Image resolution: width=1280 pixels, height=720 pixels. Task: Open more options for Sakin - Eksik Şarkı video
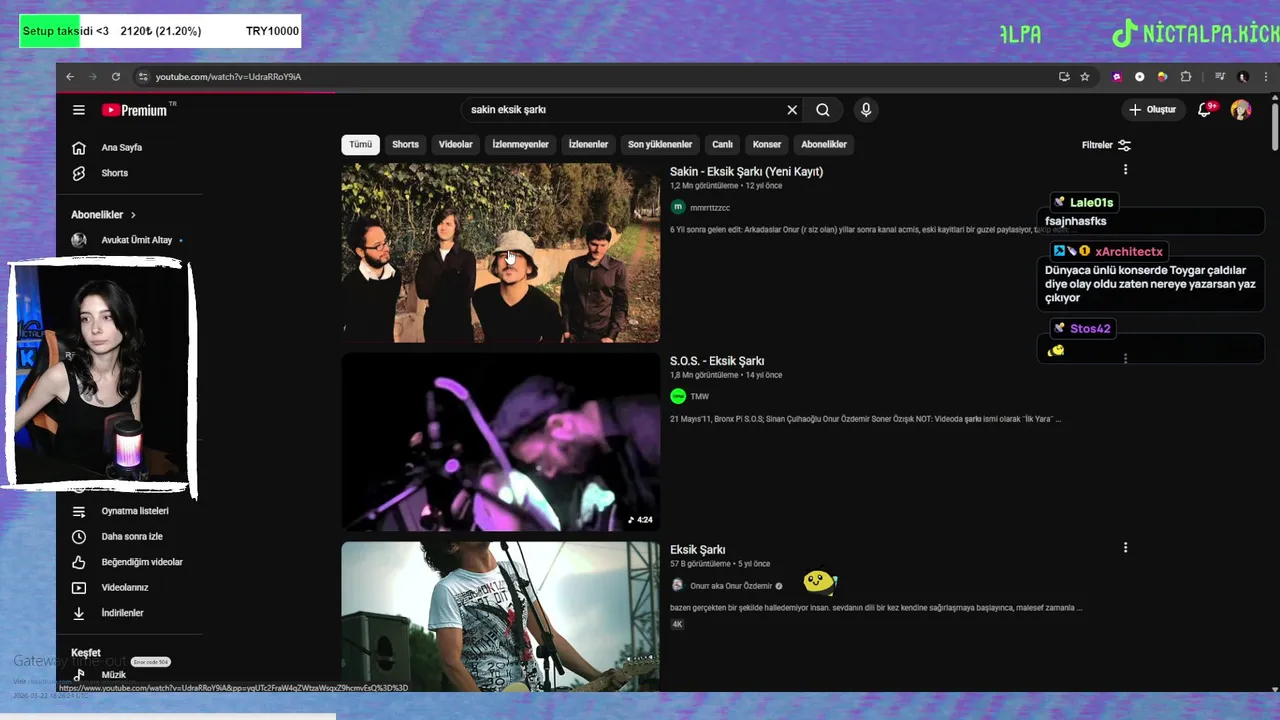[1125, 170]
